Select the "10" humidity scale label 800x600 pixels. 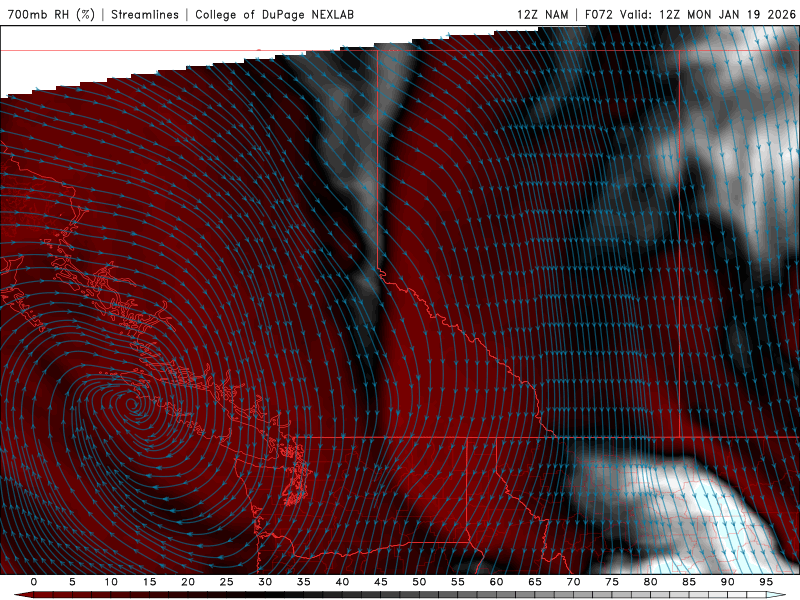111,582
